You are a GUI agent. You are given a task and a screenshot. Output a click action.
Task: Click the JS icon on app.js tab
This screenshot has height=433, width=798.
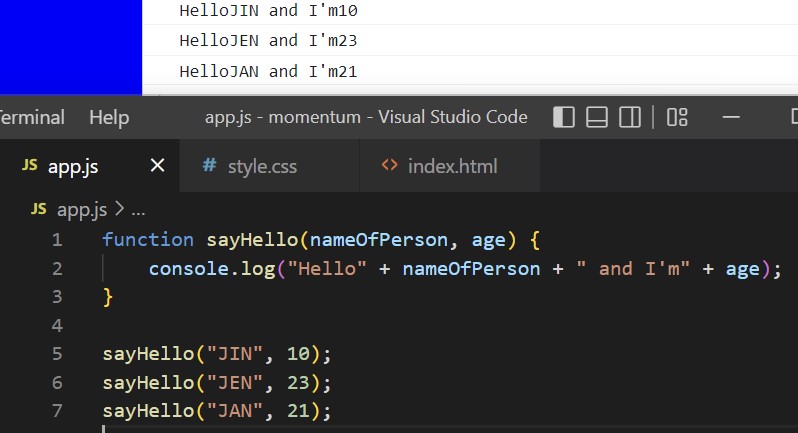pos(30,165)
